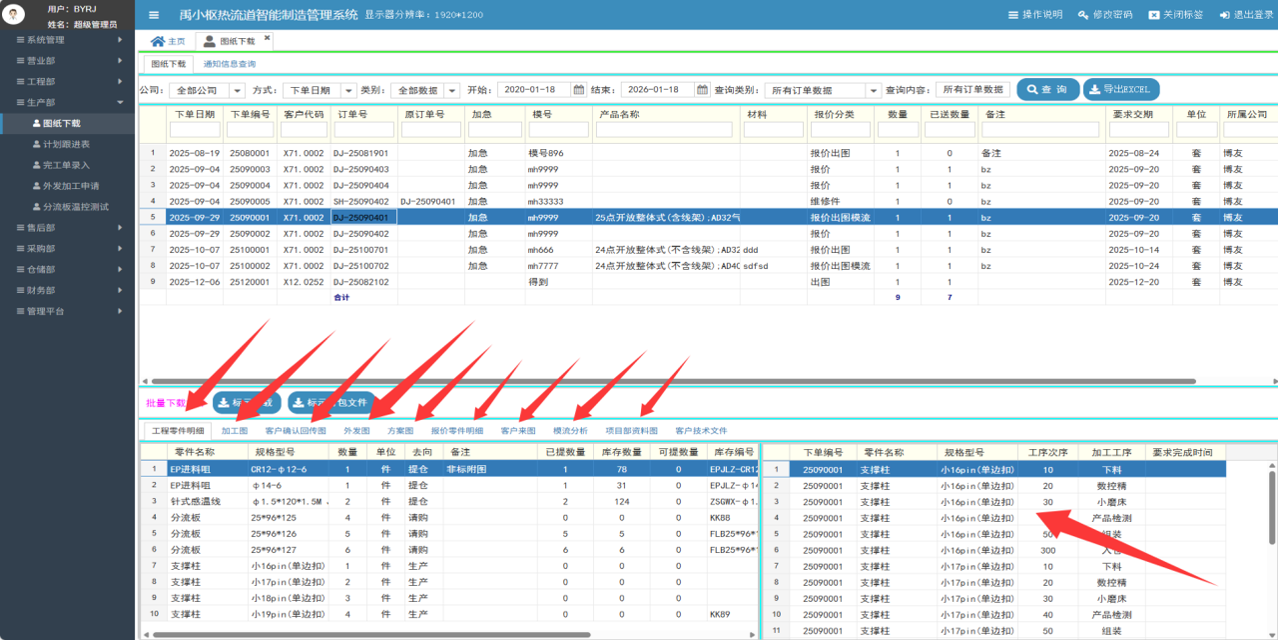Click the 关闭标签 icon in header

coord(1154,15)
